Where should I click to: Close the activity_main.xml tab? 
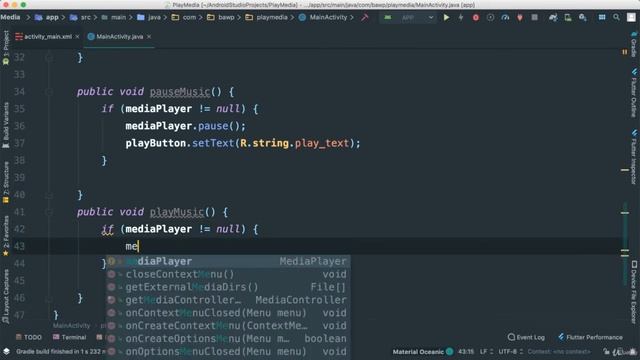77,37
